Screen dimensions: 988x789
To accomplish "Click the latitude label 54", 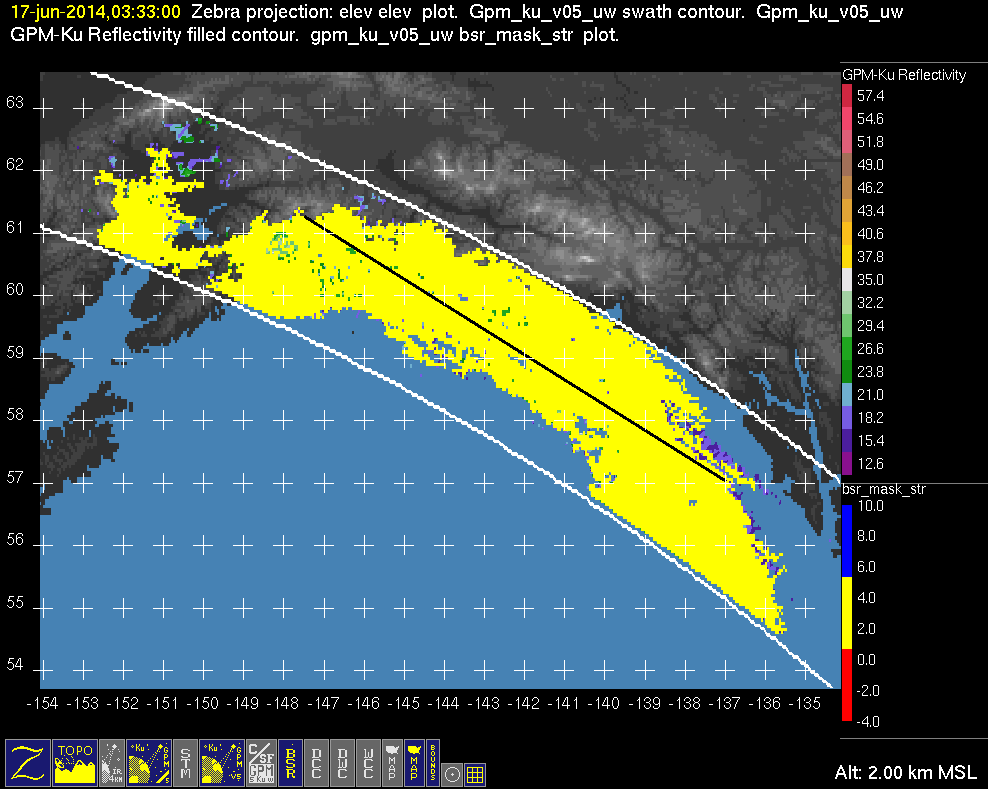I will (x=14, y=664).
